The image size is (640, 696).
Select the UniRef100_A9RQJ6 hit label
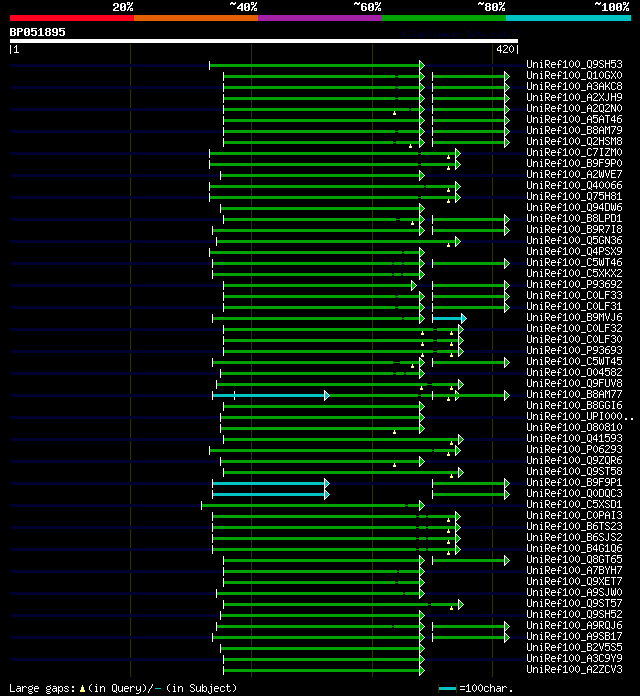click(574, 626)
